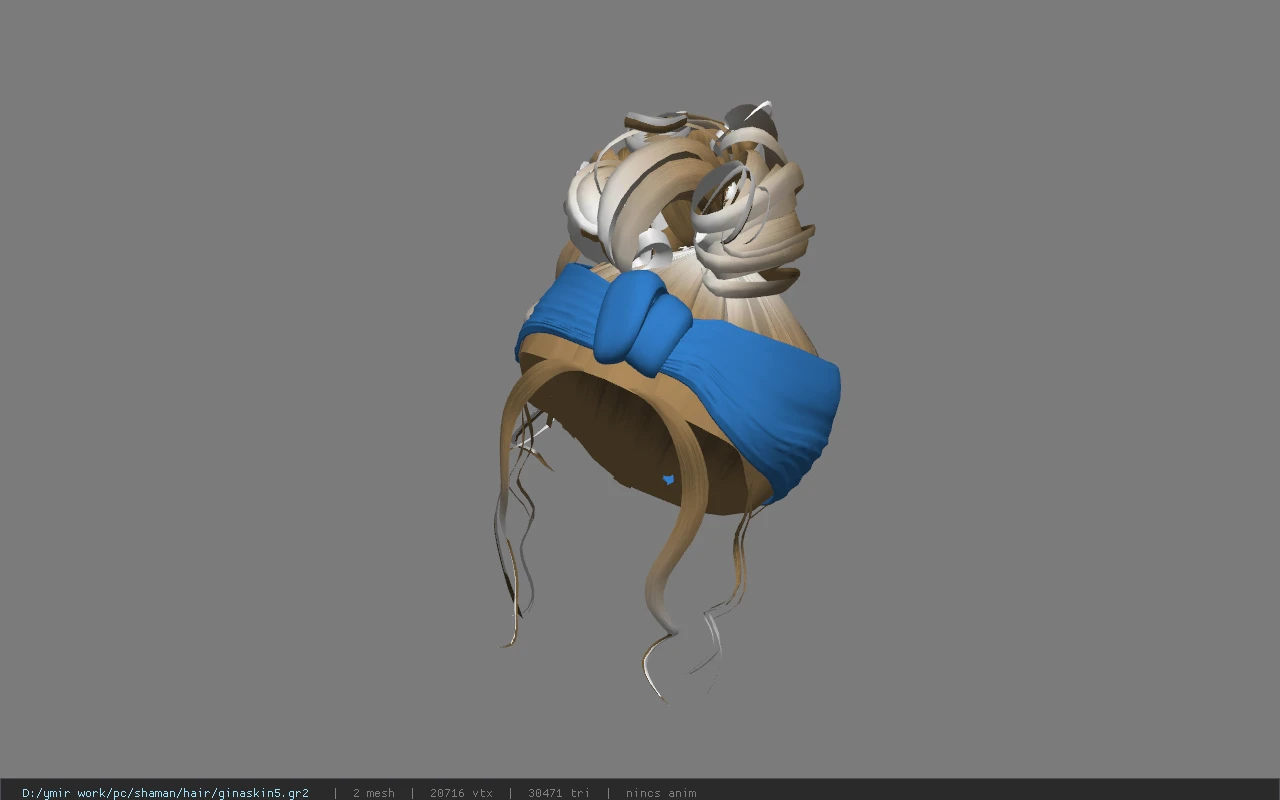Click the '20716 vtx' vertex count

tap(461, 793)
